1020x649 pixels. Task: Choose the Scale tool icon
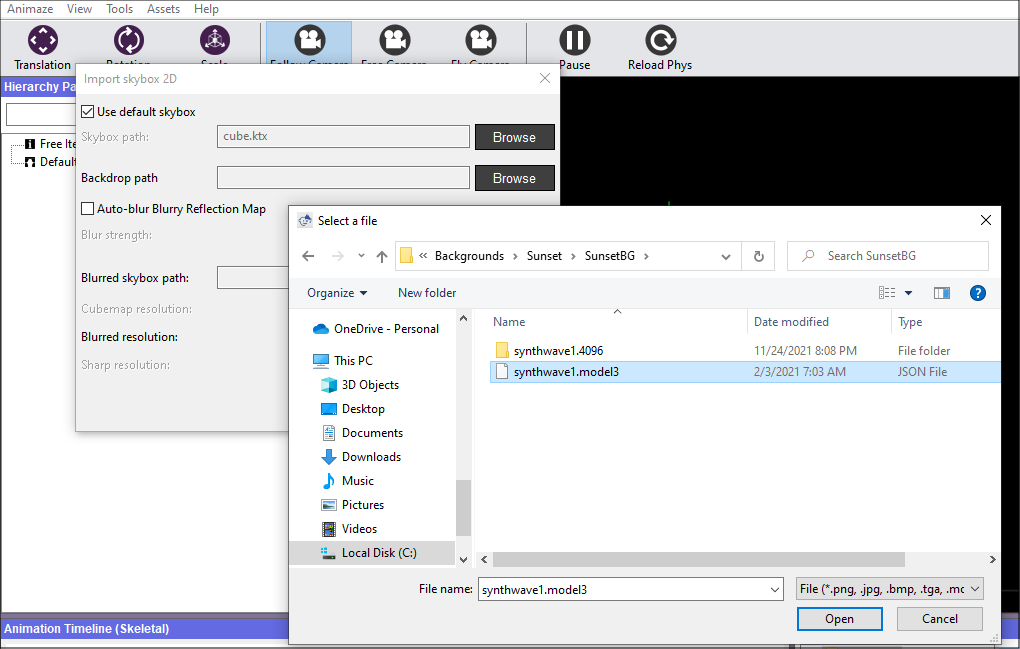click(214, 41)
